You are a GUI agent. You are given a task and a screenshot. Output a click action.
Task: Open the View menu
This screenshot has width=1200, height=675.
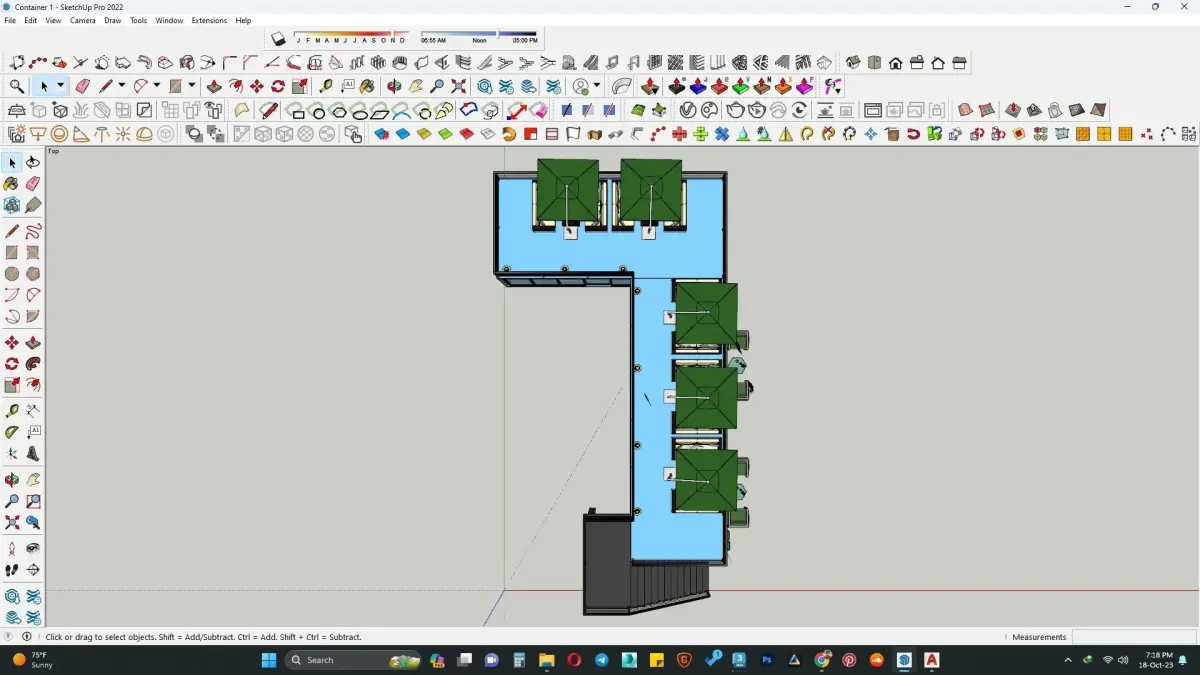[x=53, y=20]
